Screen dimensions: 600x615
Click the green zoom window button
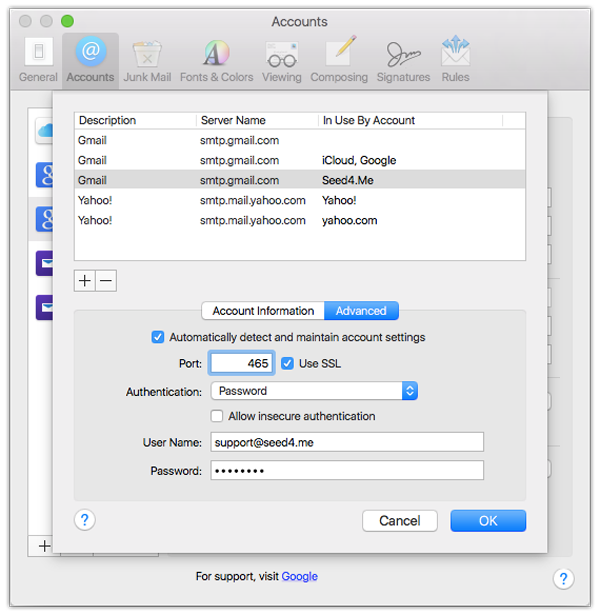point(67,21)
